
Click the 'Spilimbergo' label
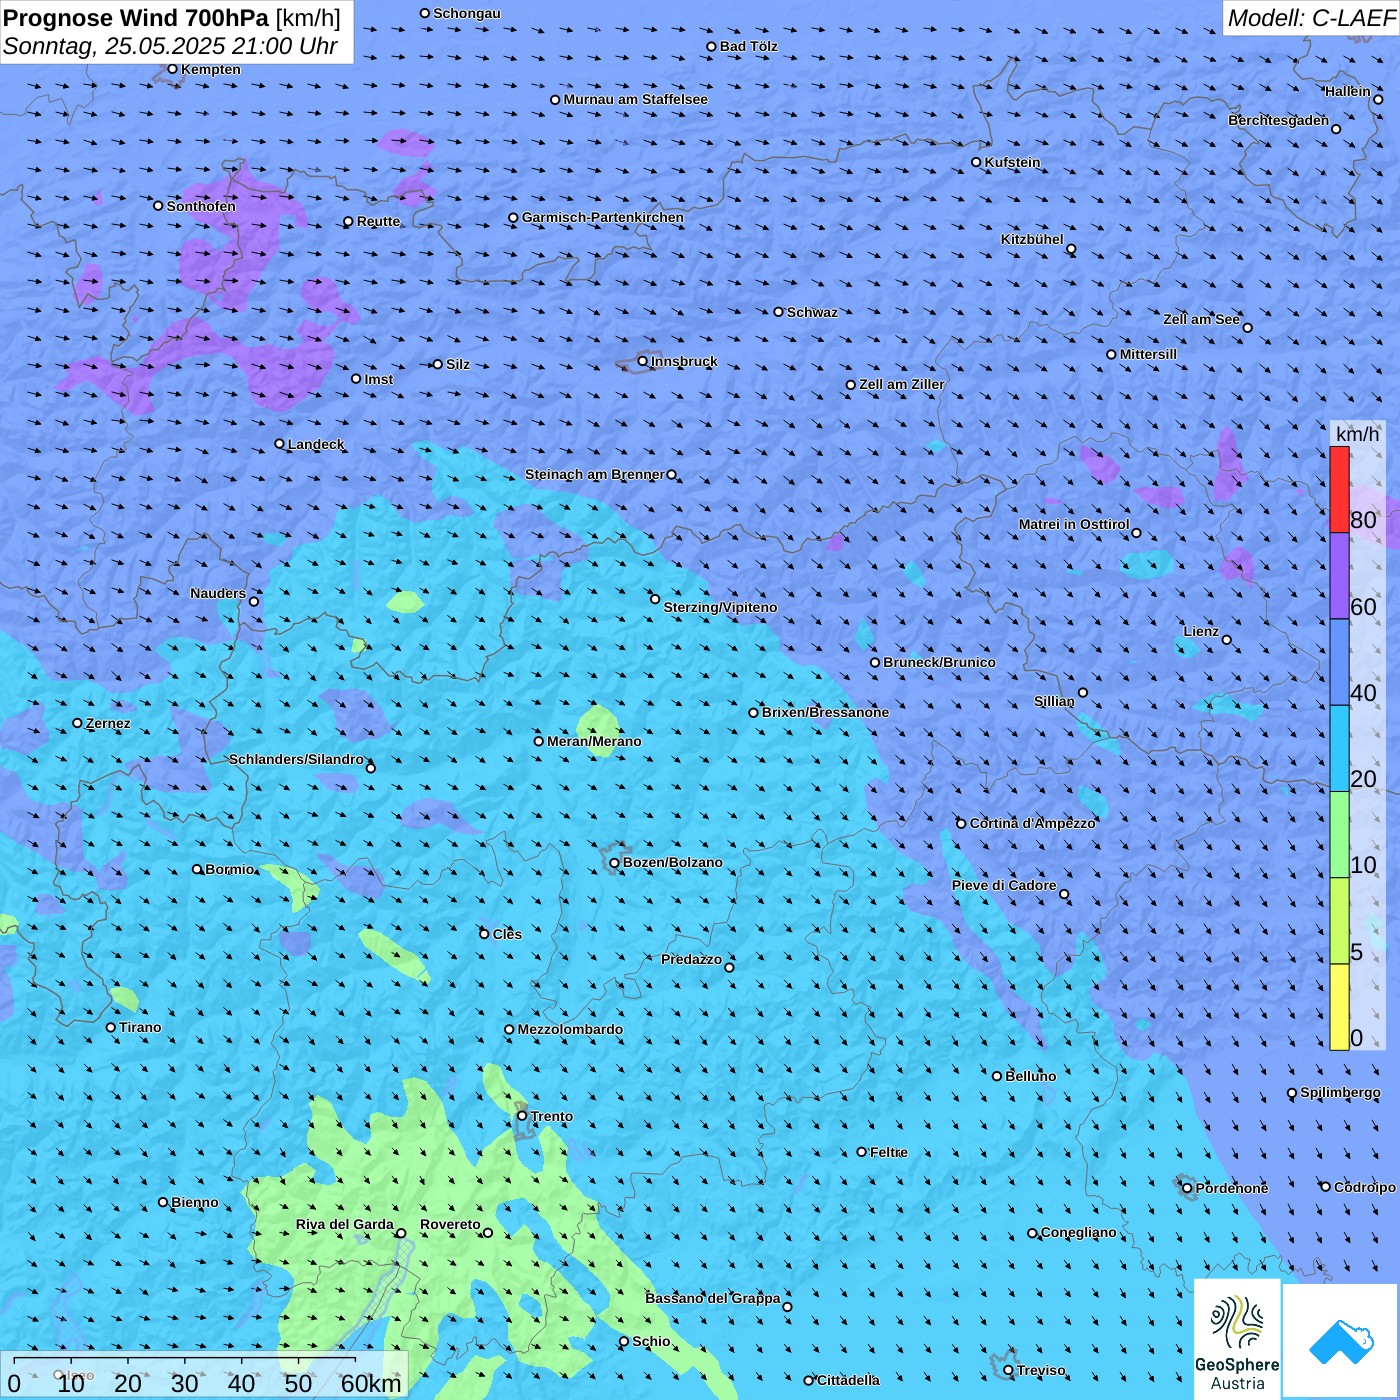(x=1340, y=1092)
